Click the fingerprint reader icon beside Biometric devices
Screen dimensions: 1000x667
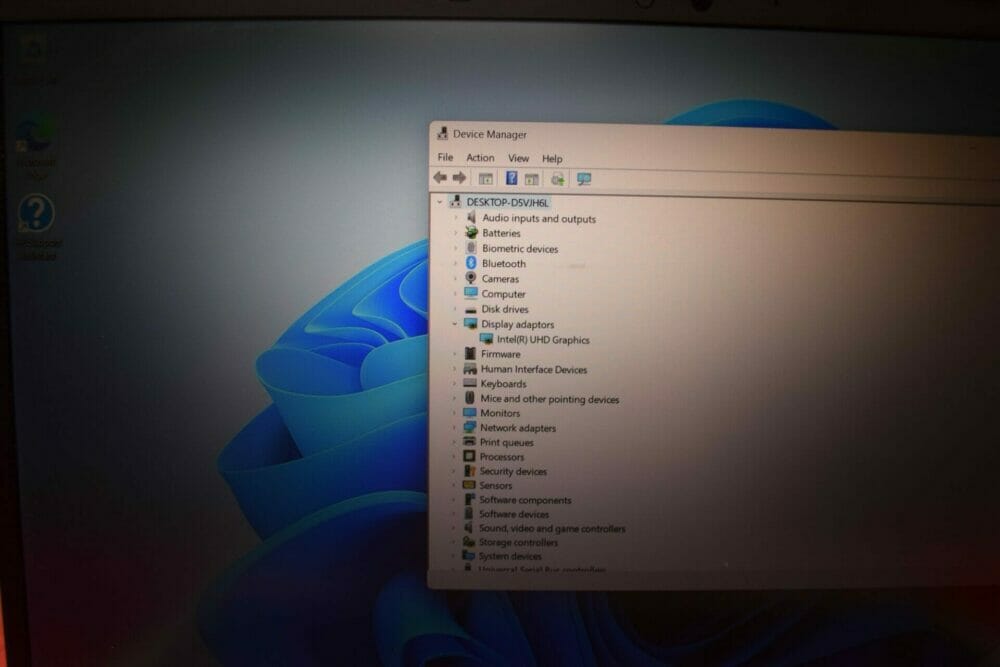pos(471,247)
